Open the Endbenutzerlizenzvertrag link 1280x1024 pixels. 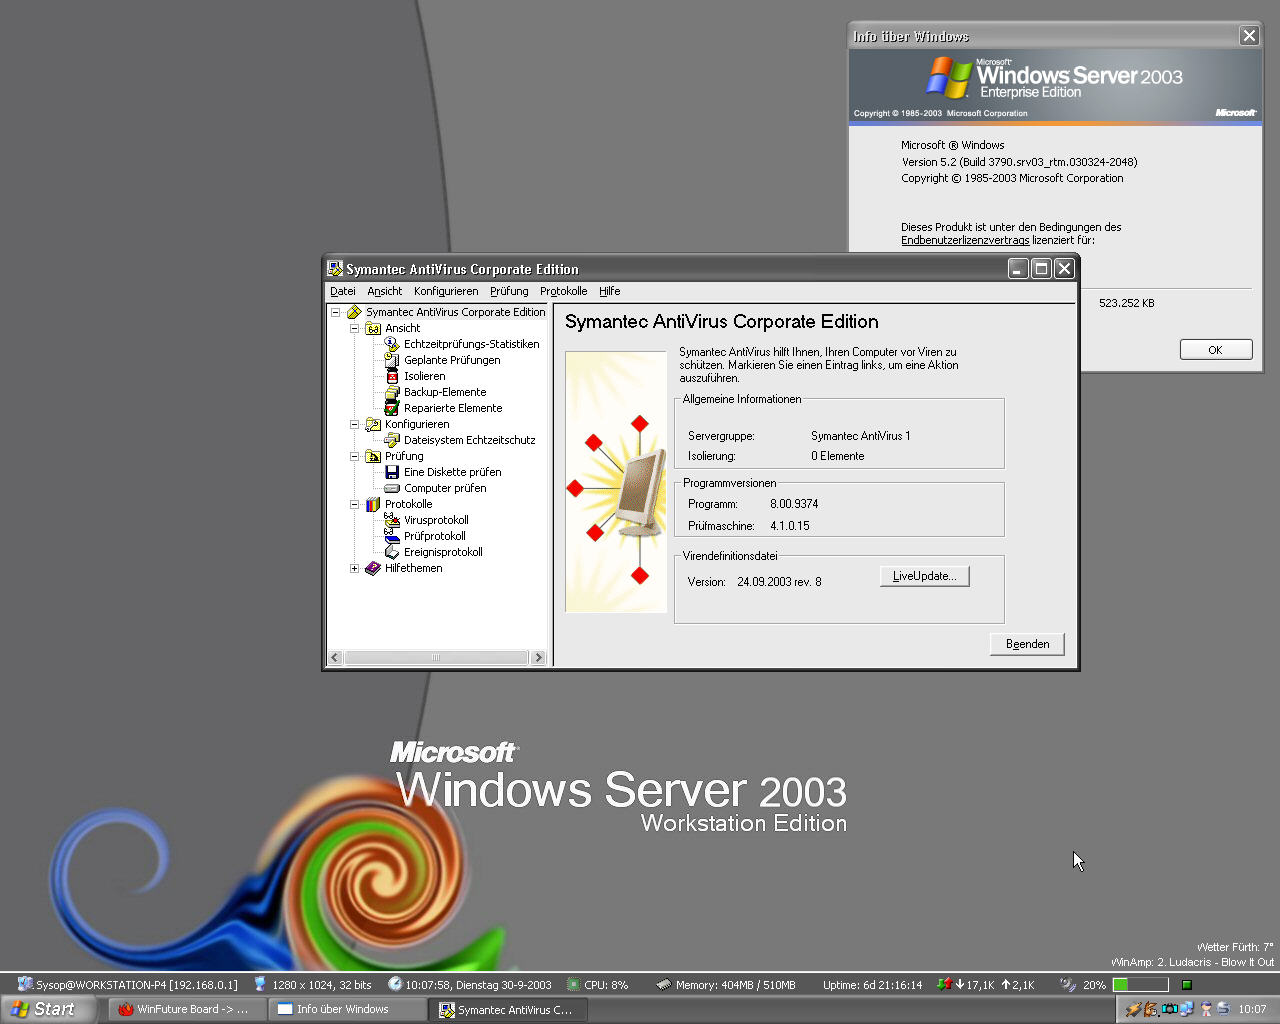[964, 240]
